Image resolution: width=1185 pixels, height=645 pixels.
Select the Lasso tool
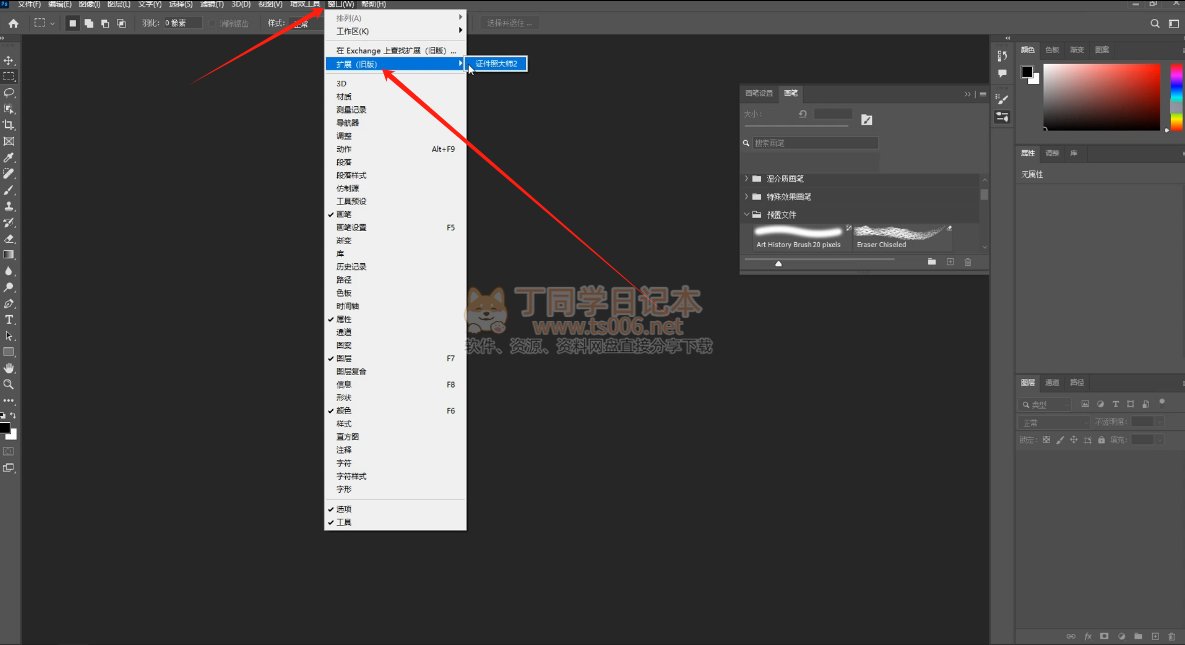click(x=9, y=93)
